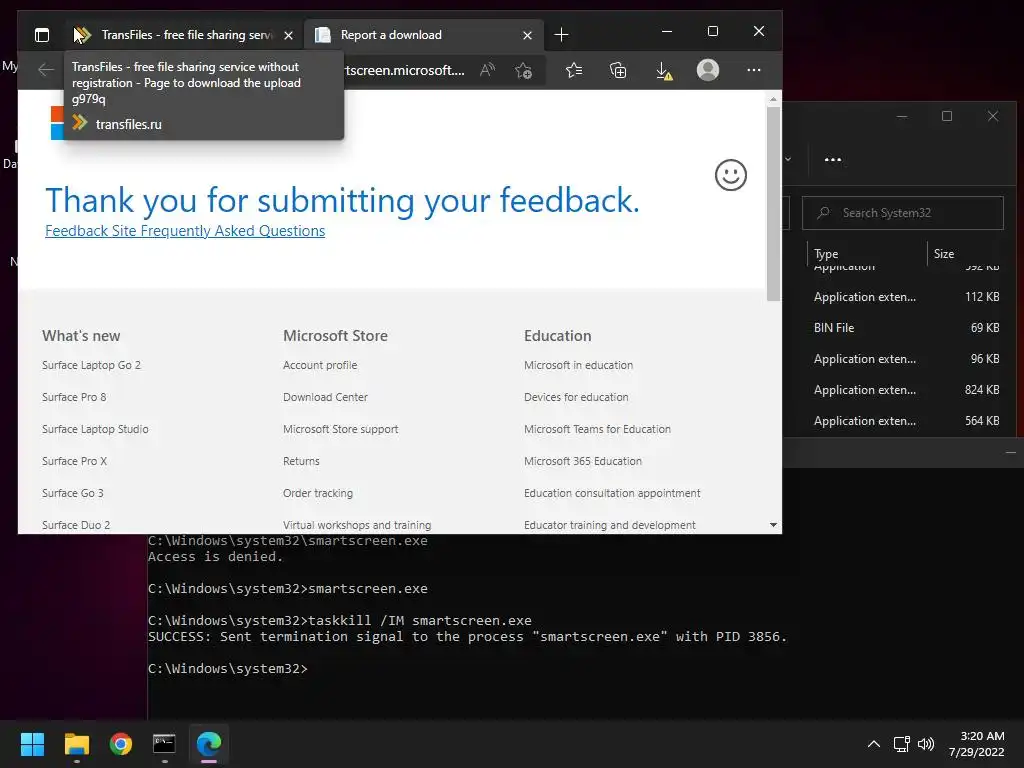This screenshot has height=768, width=1024.
Task: Open Education consultation appointment link
Action: (x=612, y=493)
